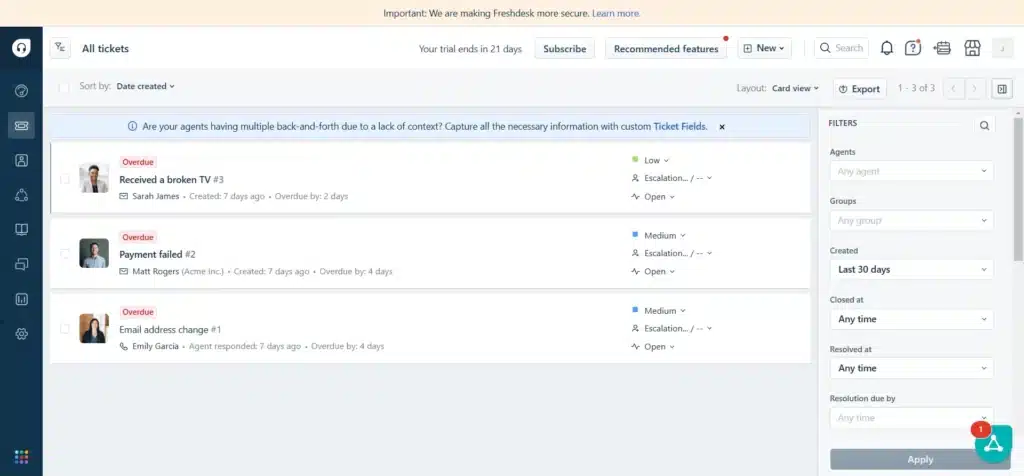Image resolution: width=1024 pixels, height=476 pixels.
Task: Change Low priority dropdown on first ticket
Action: coord(656,160)
